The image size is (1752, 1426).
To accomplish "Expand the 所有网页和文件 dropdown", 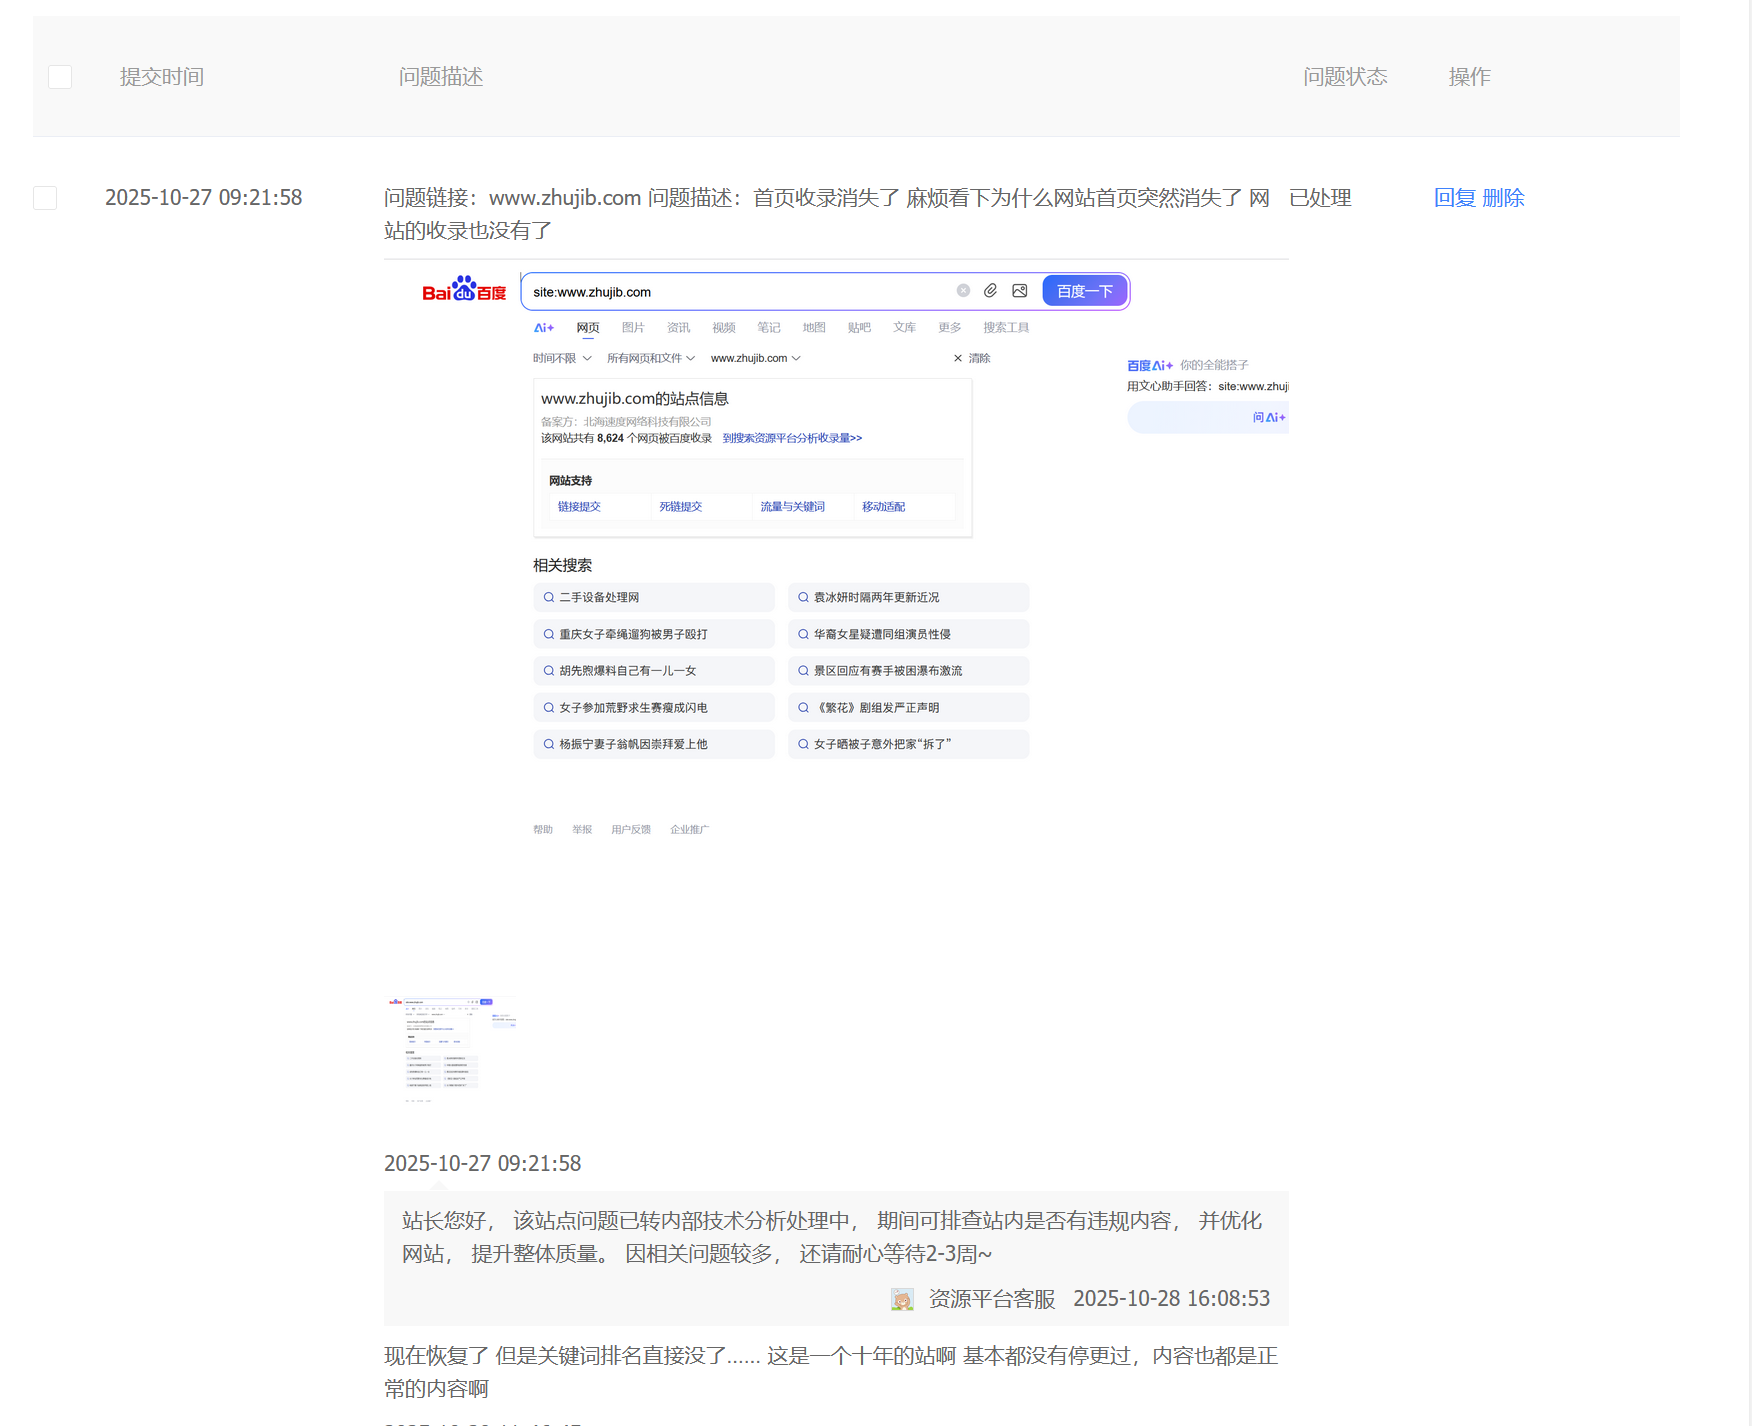I will pos(645,357).
